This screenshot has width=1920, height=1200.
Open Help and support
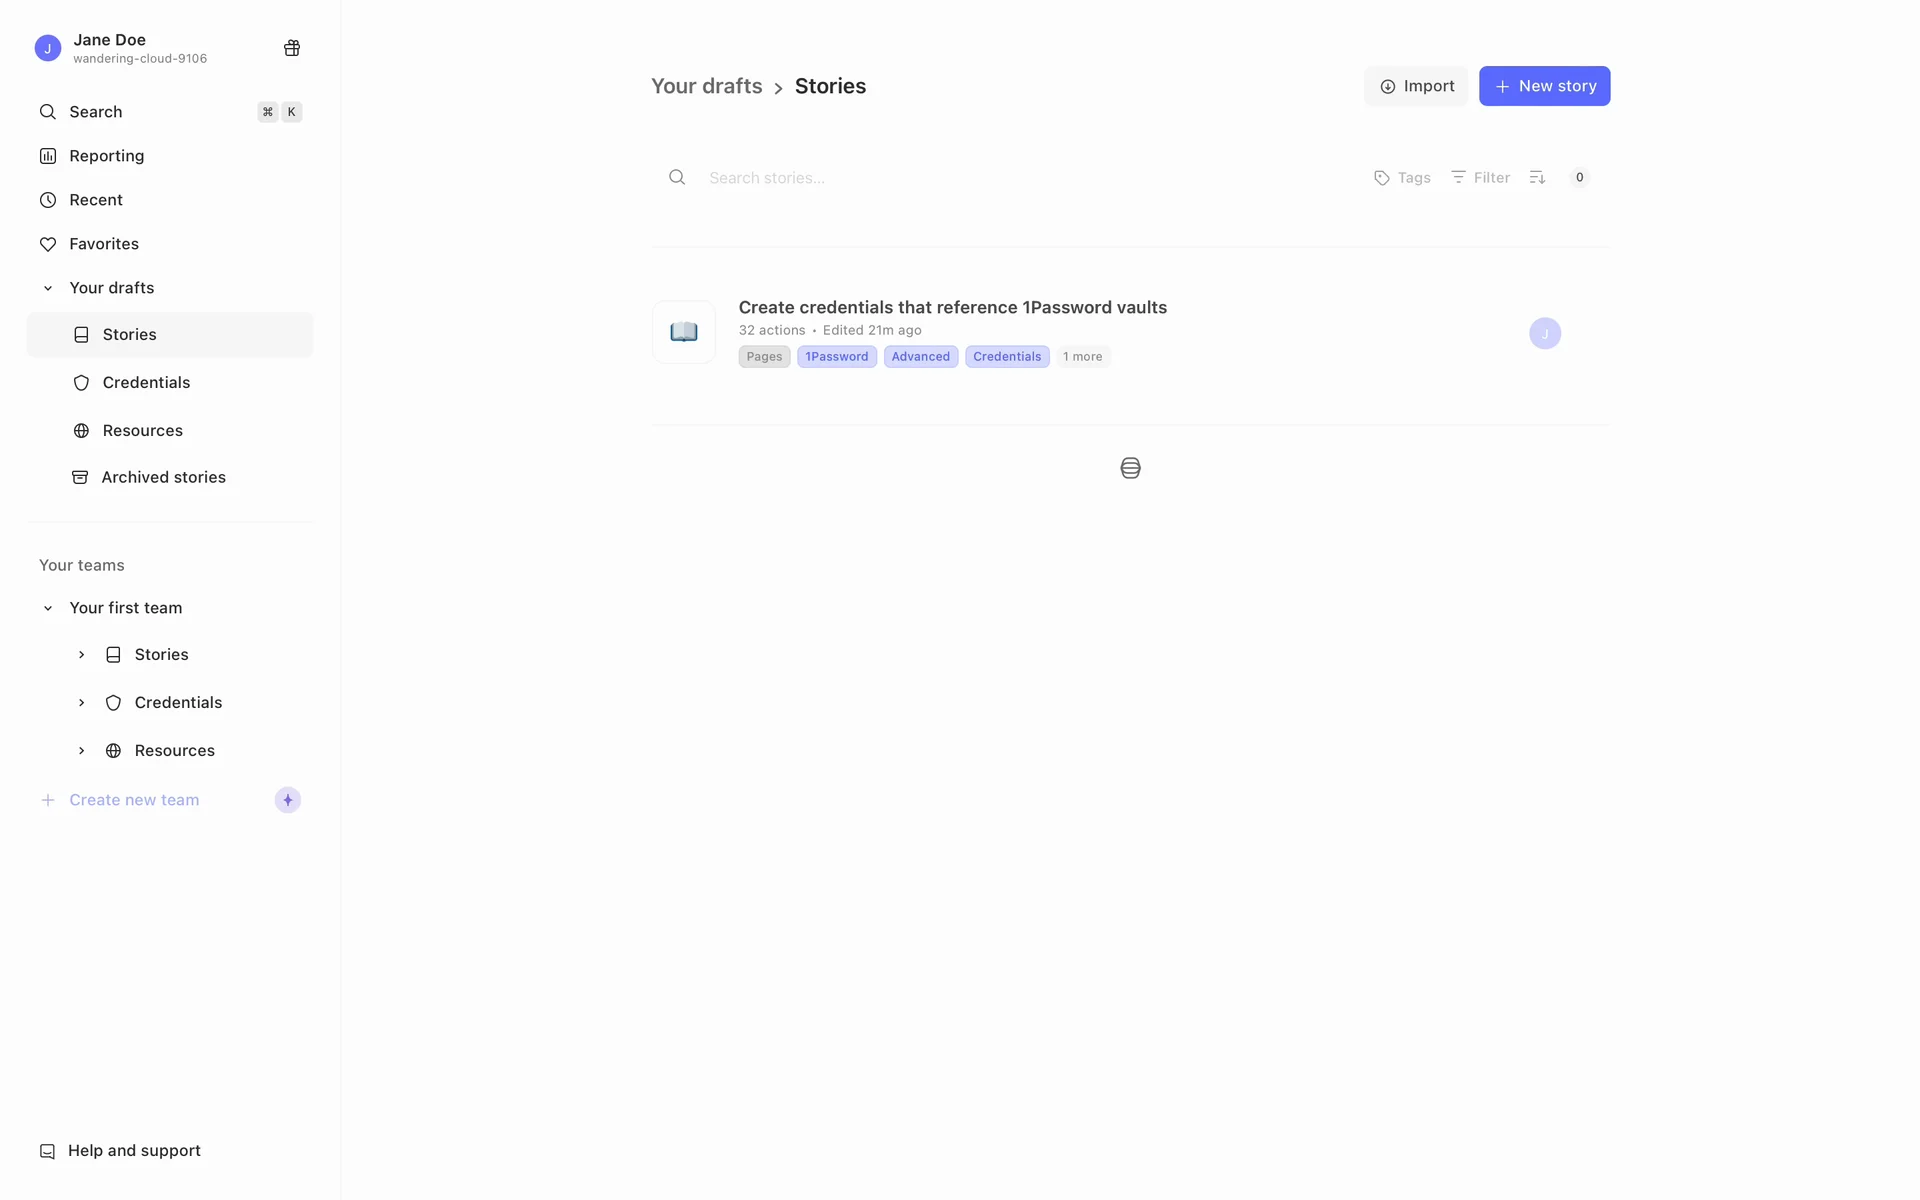pyautogui.click(x=134, y=1151)
